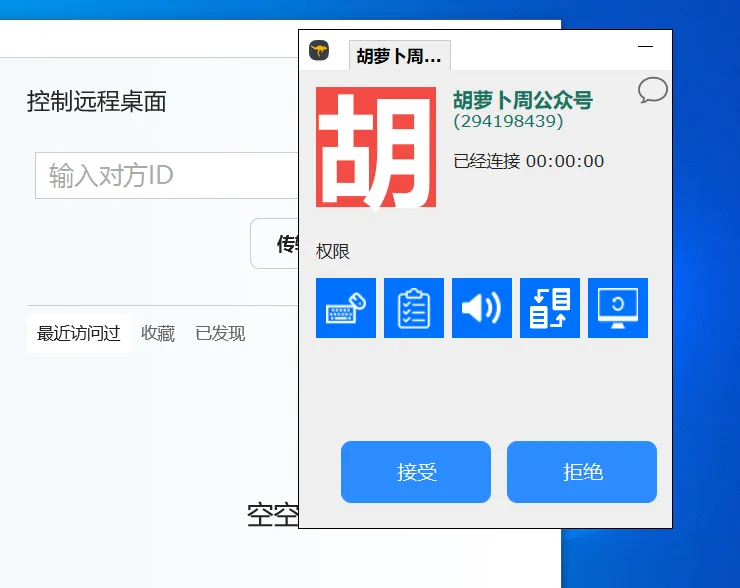Image resolution: width=740 pixels, height=588 pixels.
Task: Click the 控制远程桌面 heading in main window
Action: click(97, 101)
